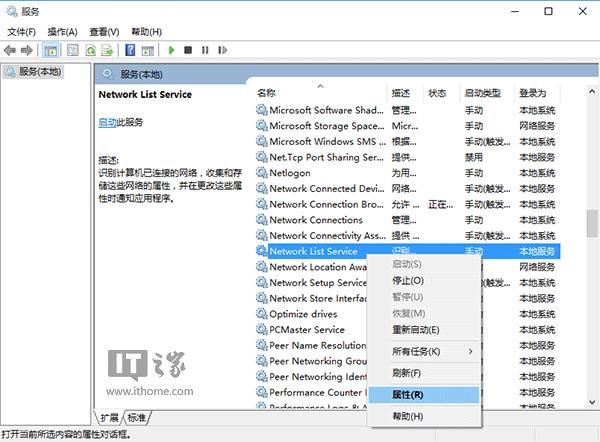The image size is (600, 442).
Task: Select Network Store Interface service row
Action: (311, 298)
